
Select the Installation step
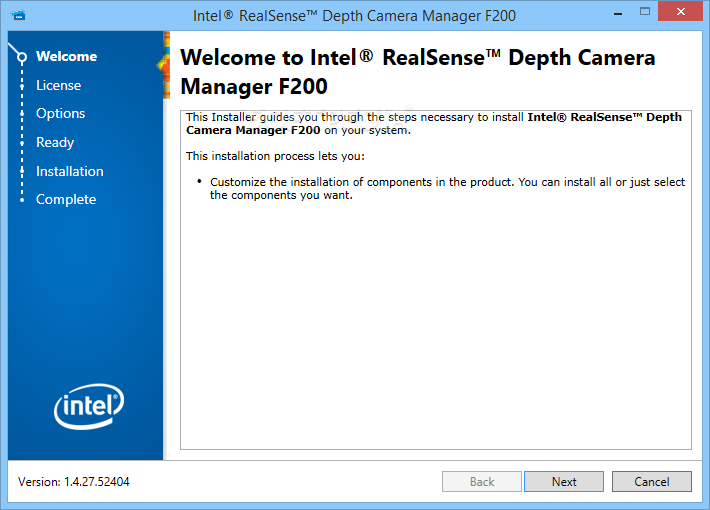70,171
